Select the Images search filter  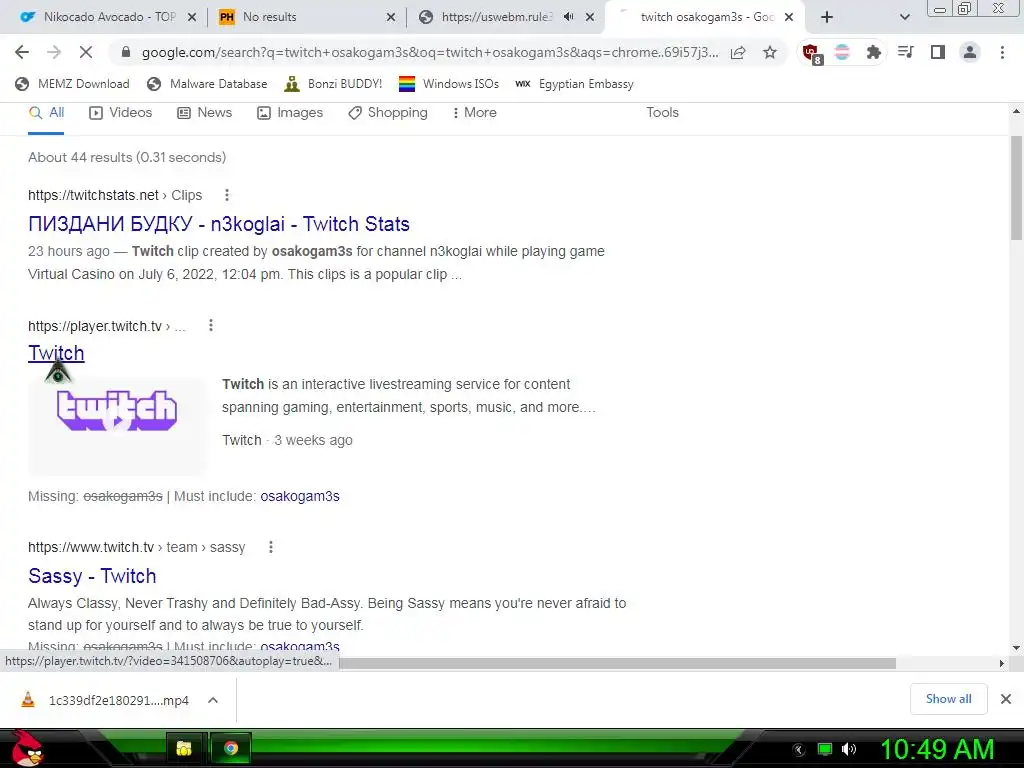[290, 112]
